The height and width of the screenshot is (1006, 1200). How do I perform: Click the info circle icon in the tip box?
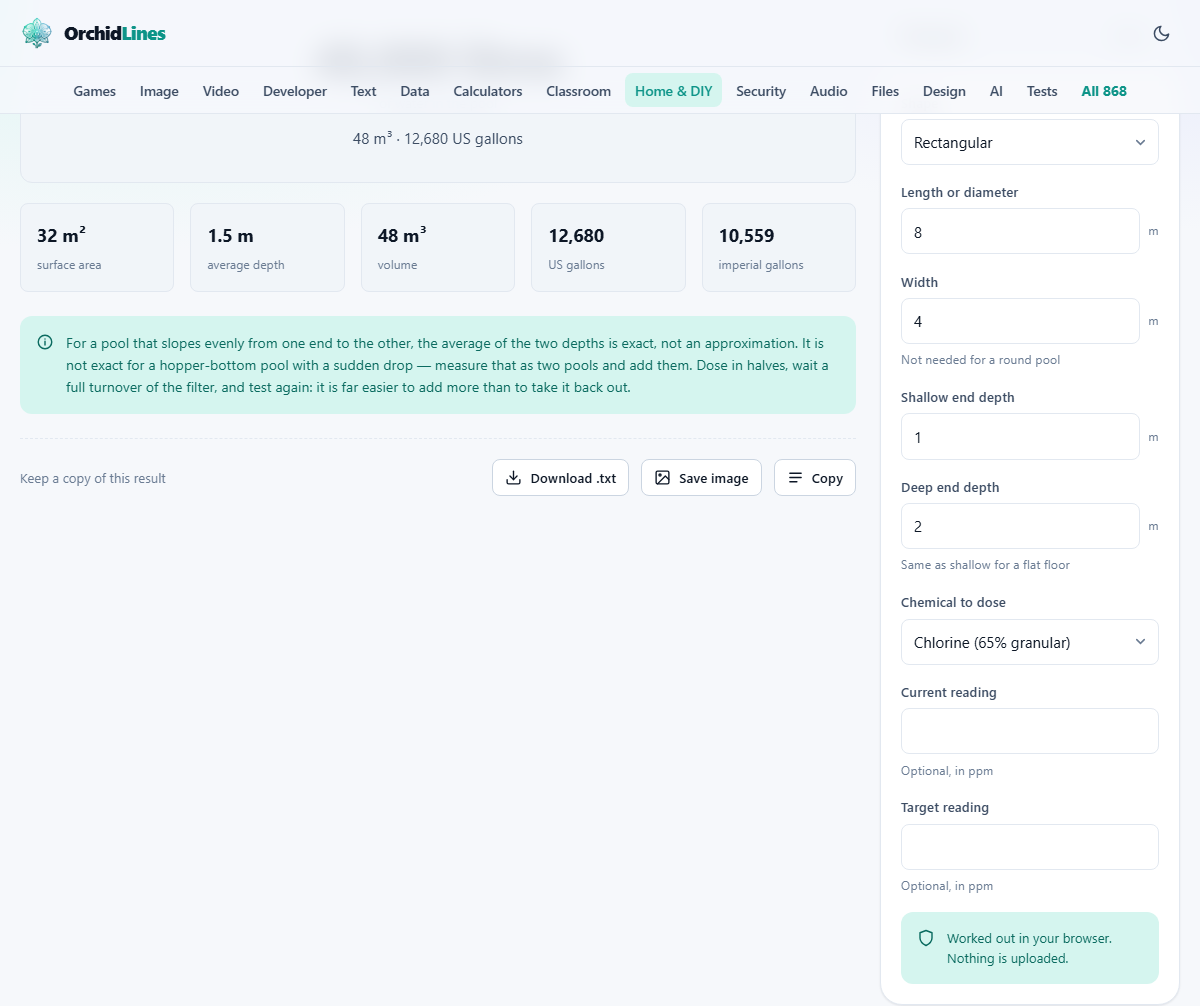(x=45, y=342)
